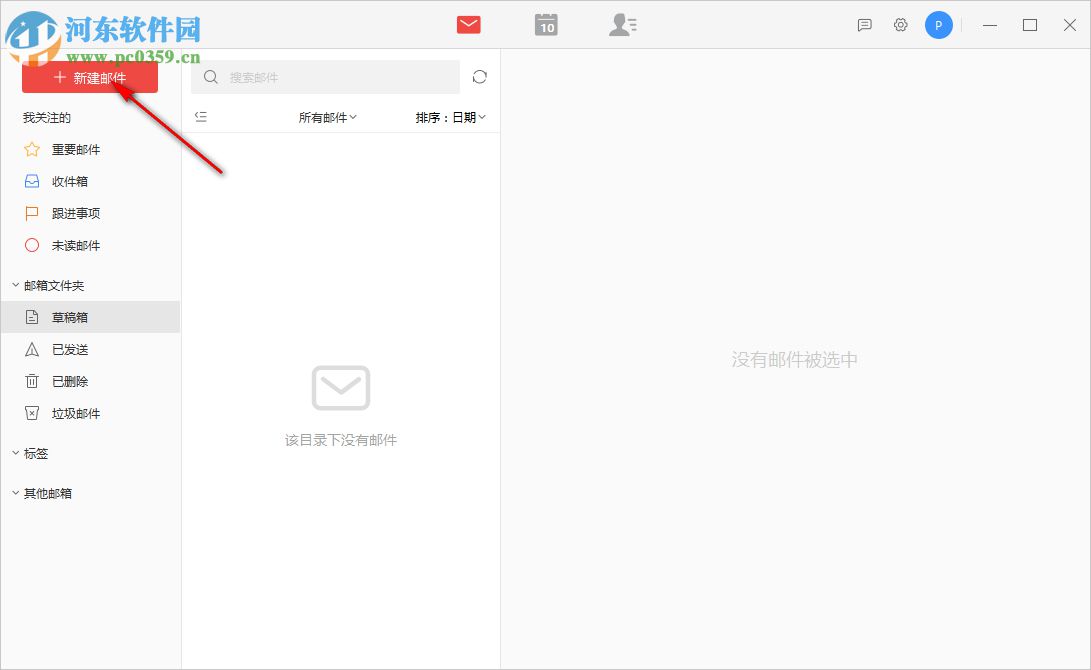Open the Calendar icon in the top bar
1091x670 pixels.
pyautogui.click(x=546, y=24)
